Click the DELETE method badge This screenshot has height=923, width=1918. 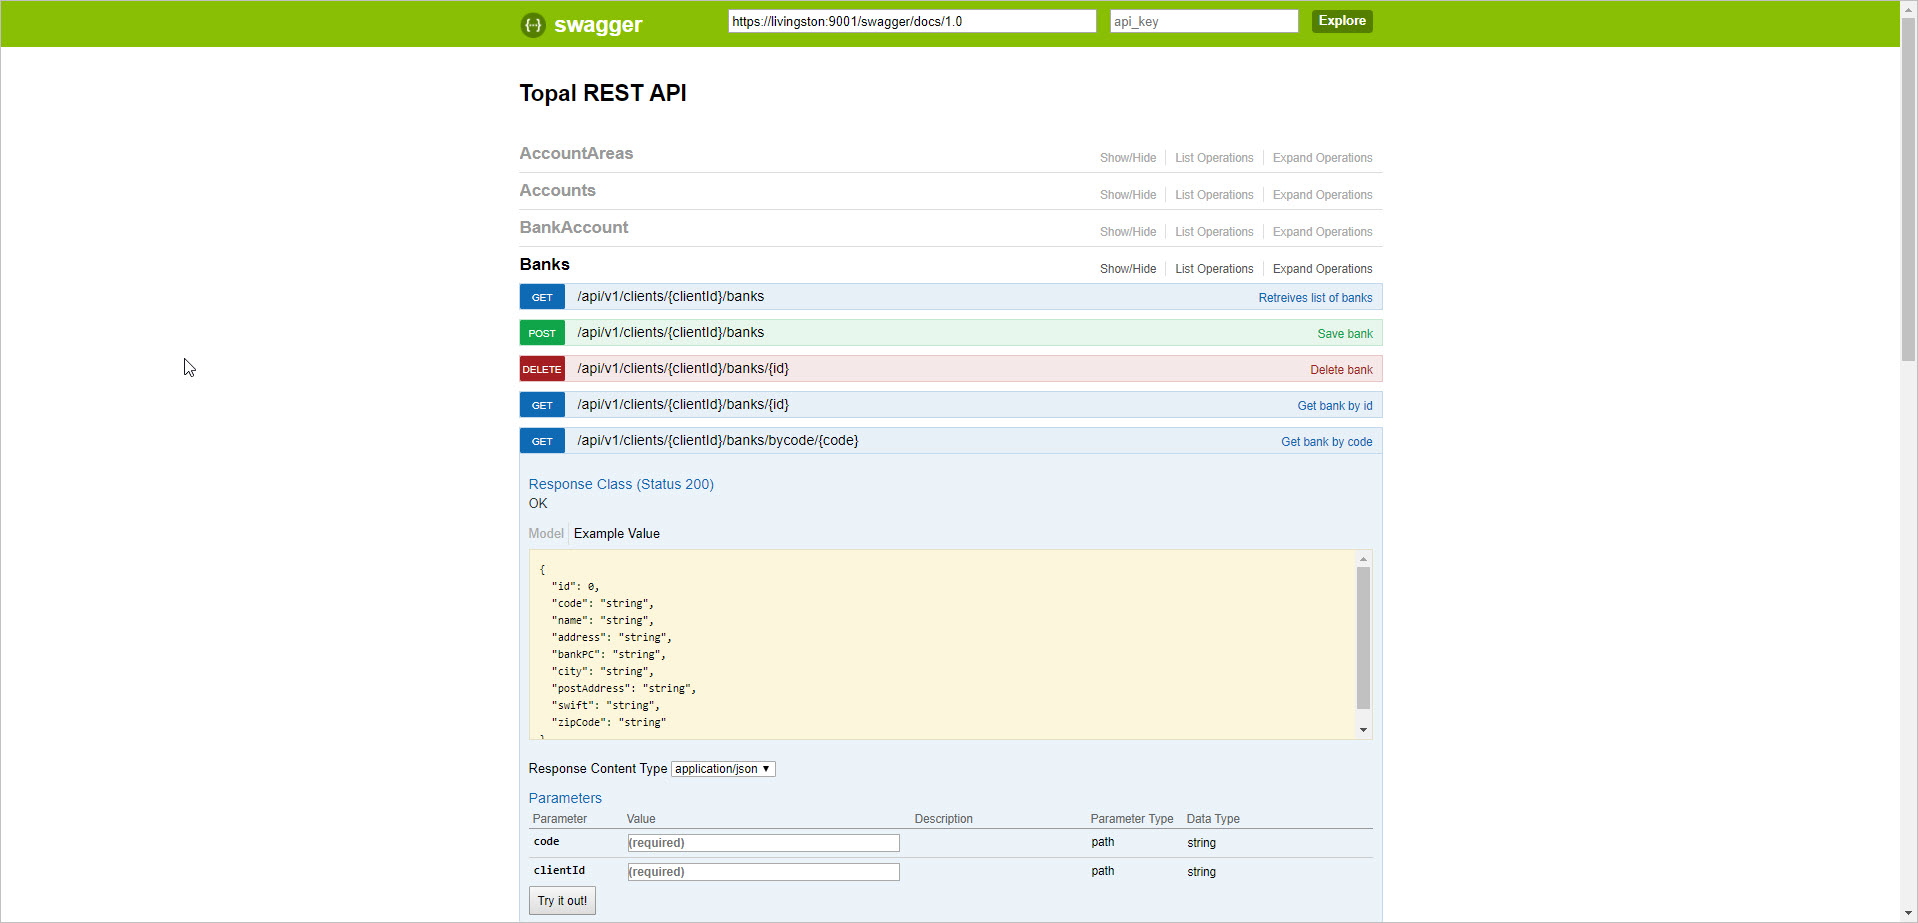click(x=542, y=369)
